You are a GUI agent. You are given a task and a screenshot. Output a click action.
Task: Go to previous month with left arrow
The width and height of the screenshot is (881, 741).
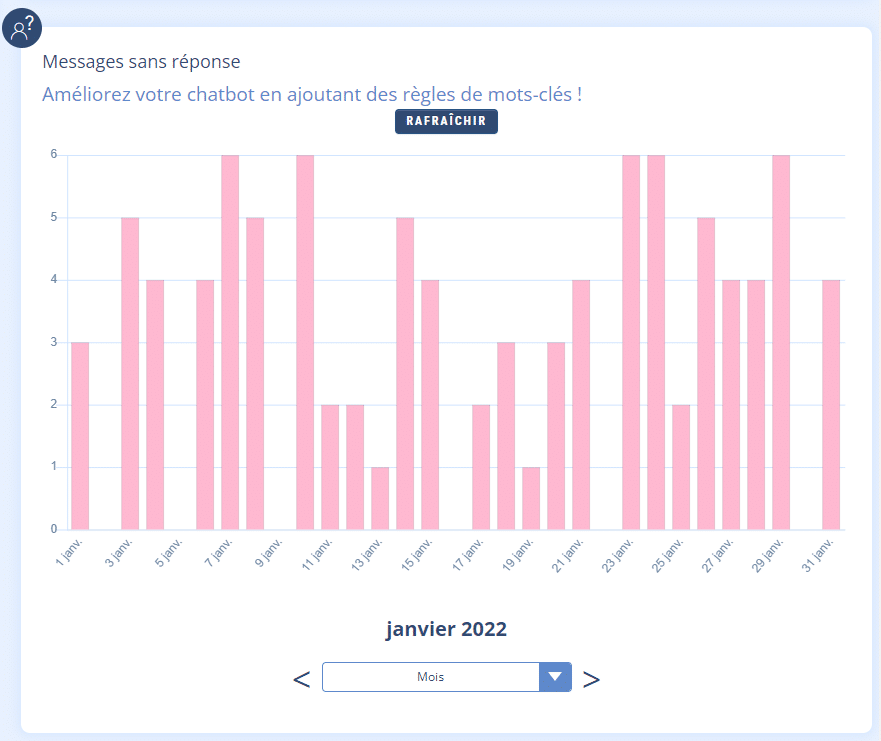pyautogui.click(x=301, y=679)
